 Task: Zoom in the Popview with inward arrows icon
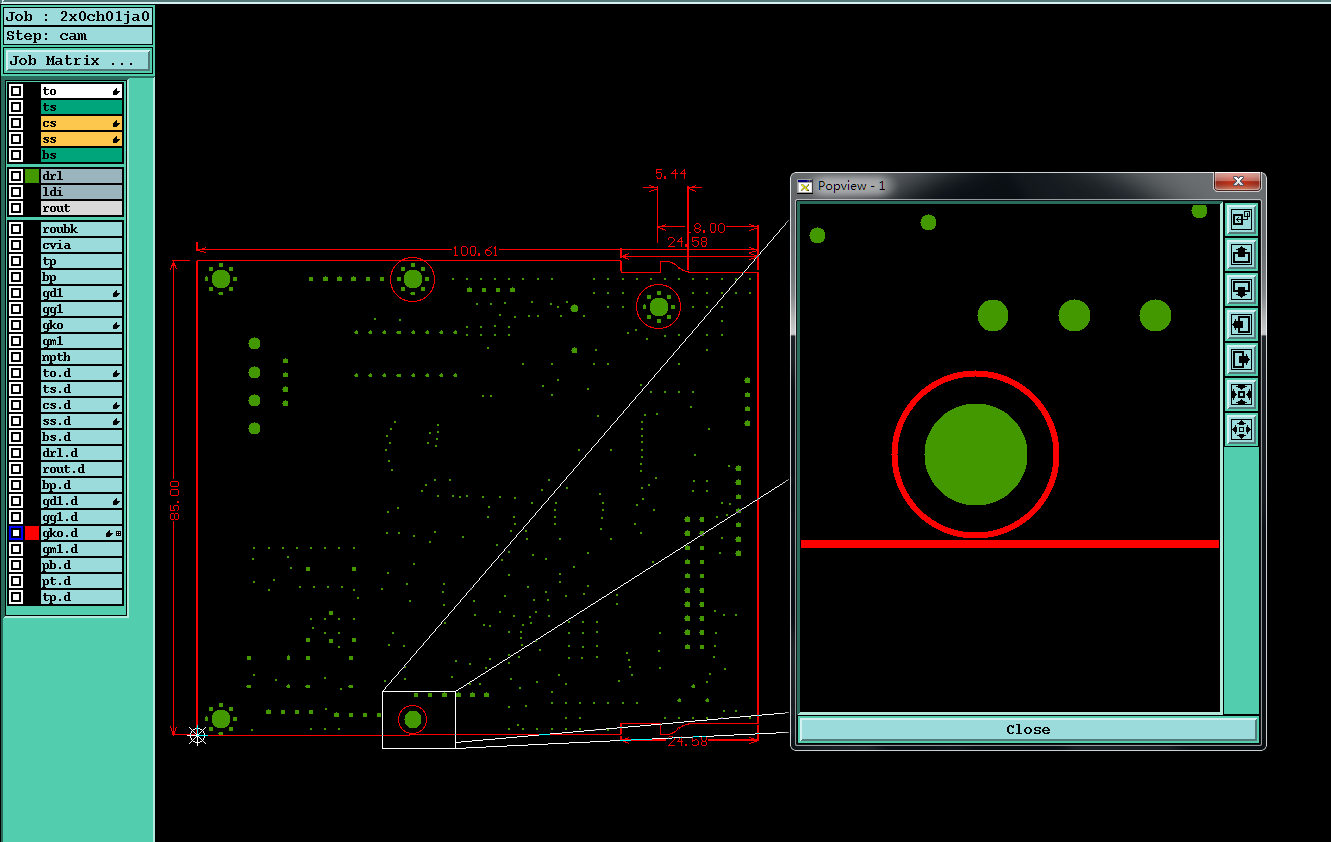[x=1241, y=394]
